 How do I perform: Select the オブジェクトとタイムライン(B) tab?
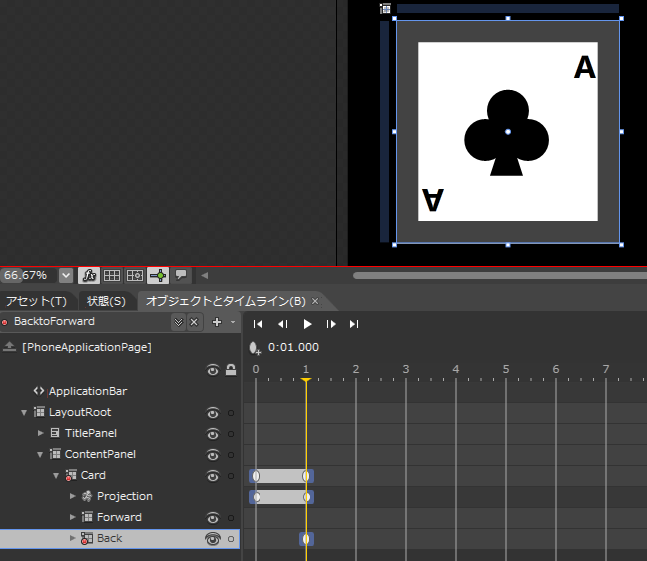225,301
